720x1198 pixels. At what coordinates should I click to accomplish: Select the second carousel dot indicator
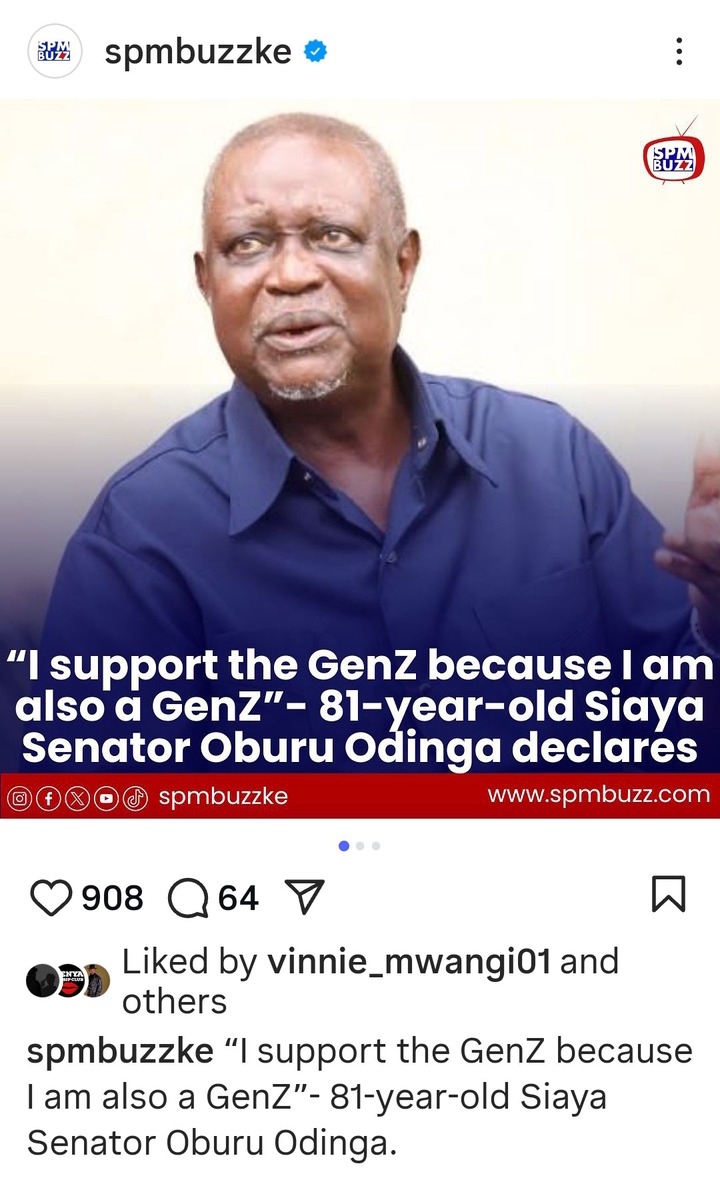point(360,846)
